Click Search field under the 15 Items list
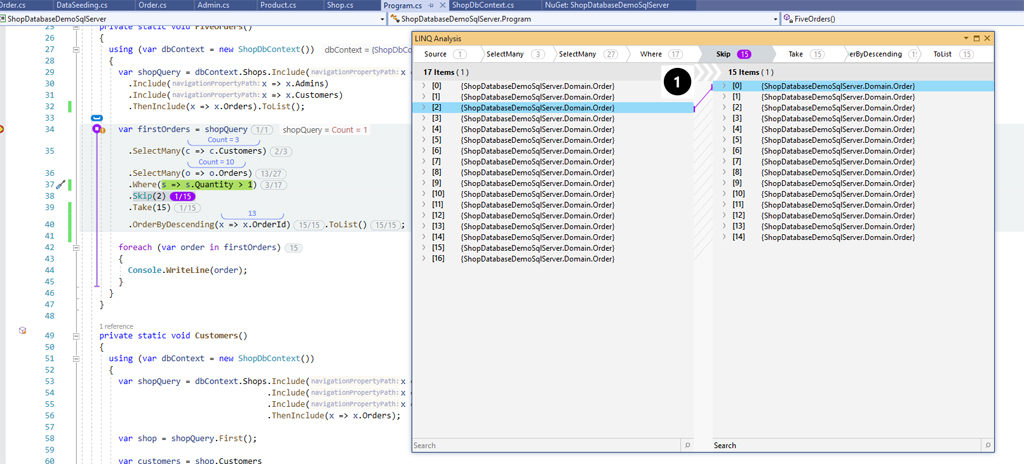The width and height of the screenshot is (1024, 464). (848, 445)
